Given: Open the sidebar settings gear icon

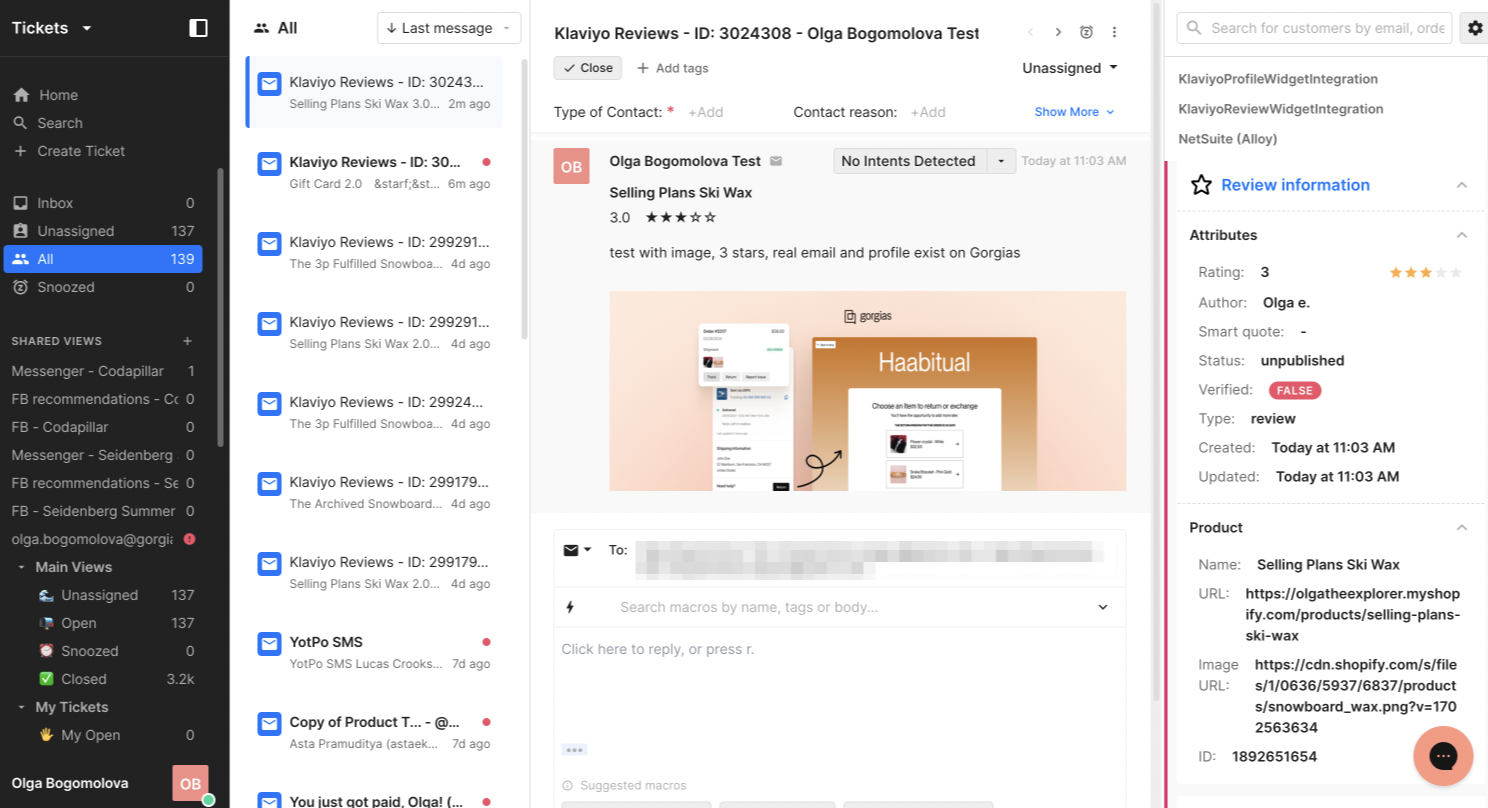Looking at the screenshot, I should point(1475,28).
